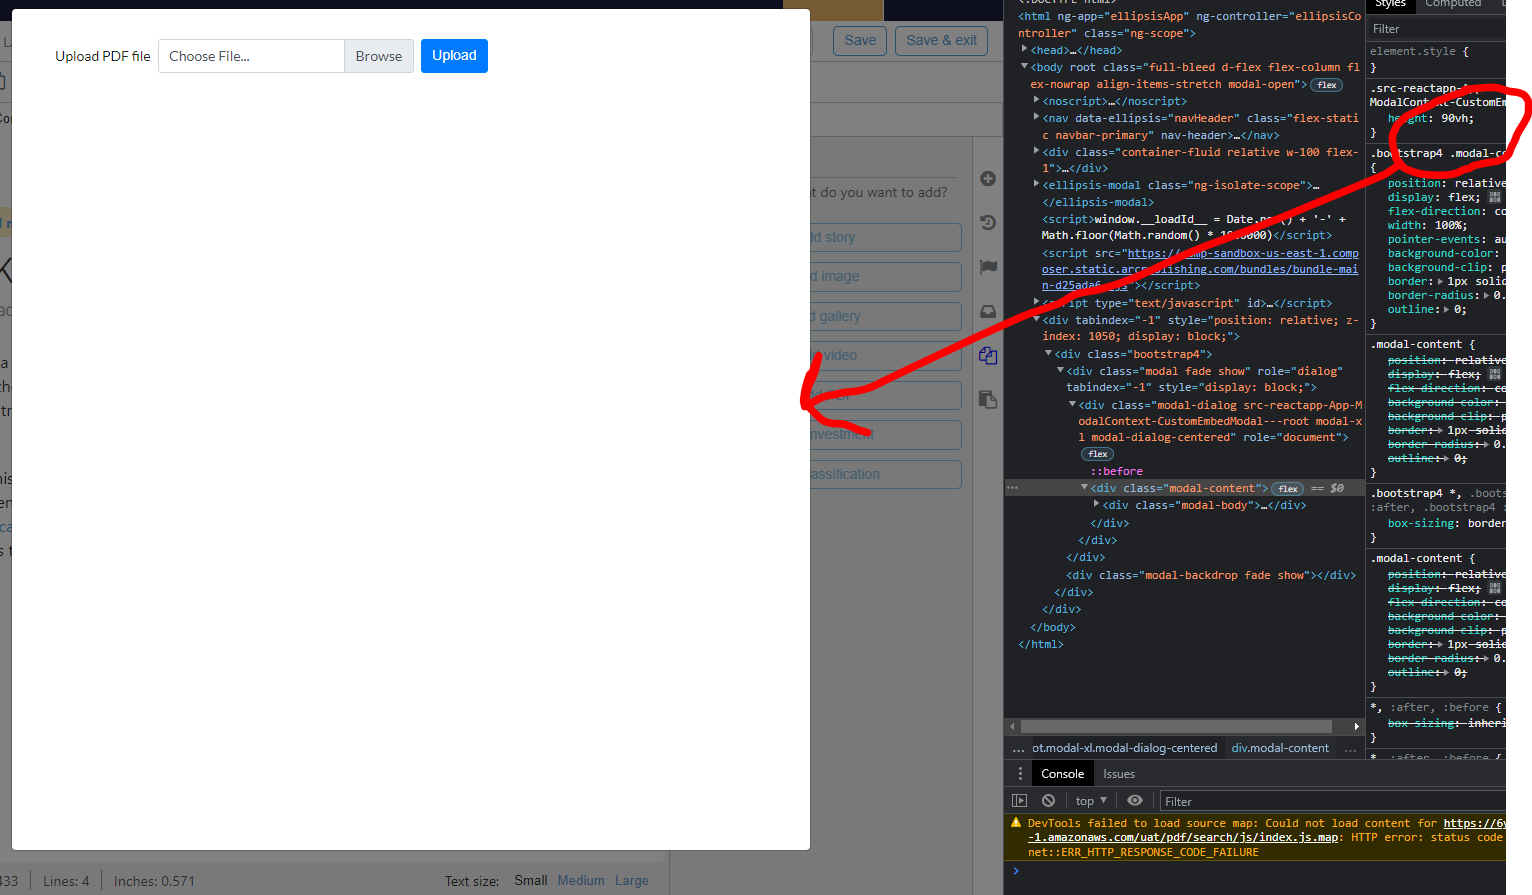Click the Save button behind the modal
The image size is (1532, 895).
(x=860, y=41)
